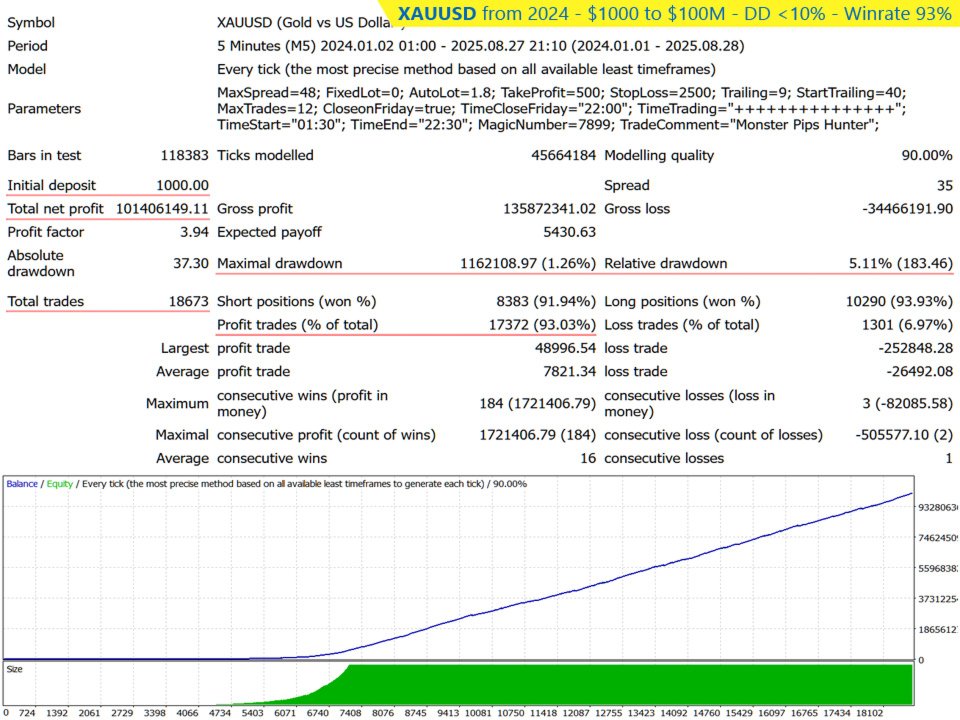Click the x-axis label 12087
960x720 pixels.
click(x=576, y=713)
